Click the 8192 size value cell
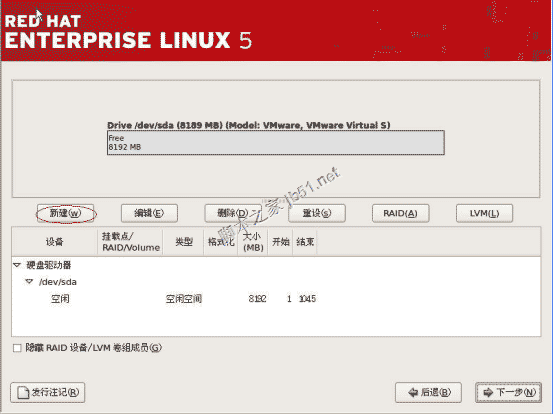Screen dimensions: 554x415 tap(257, 299)
